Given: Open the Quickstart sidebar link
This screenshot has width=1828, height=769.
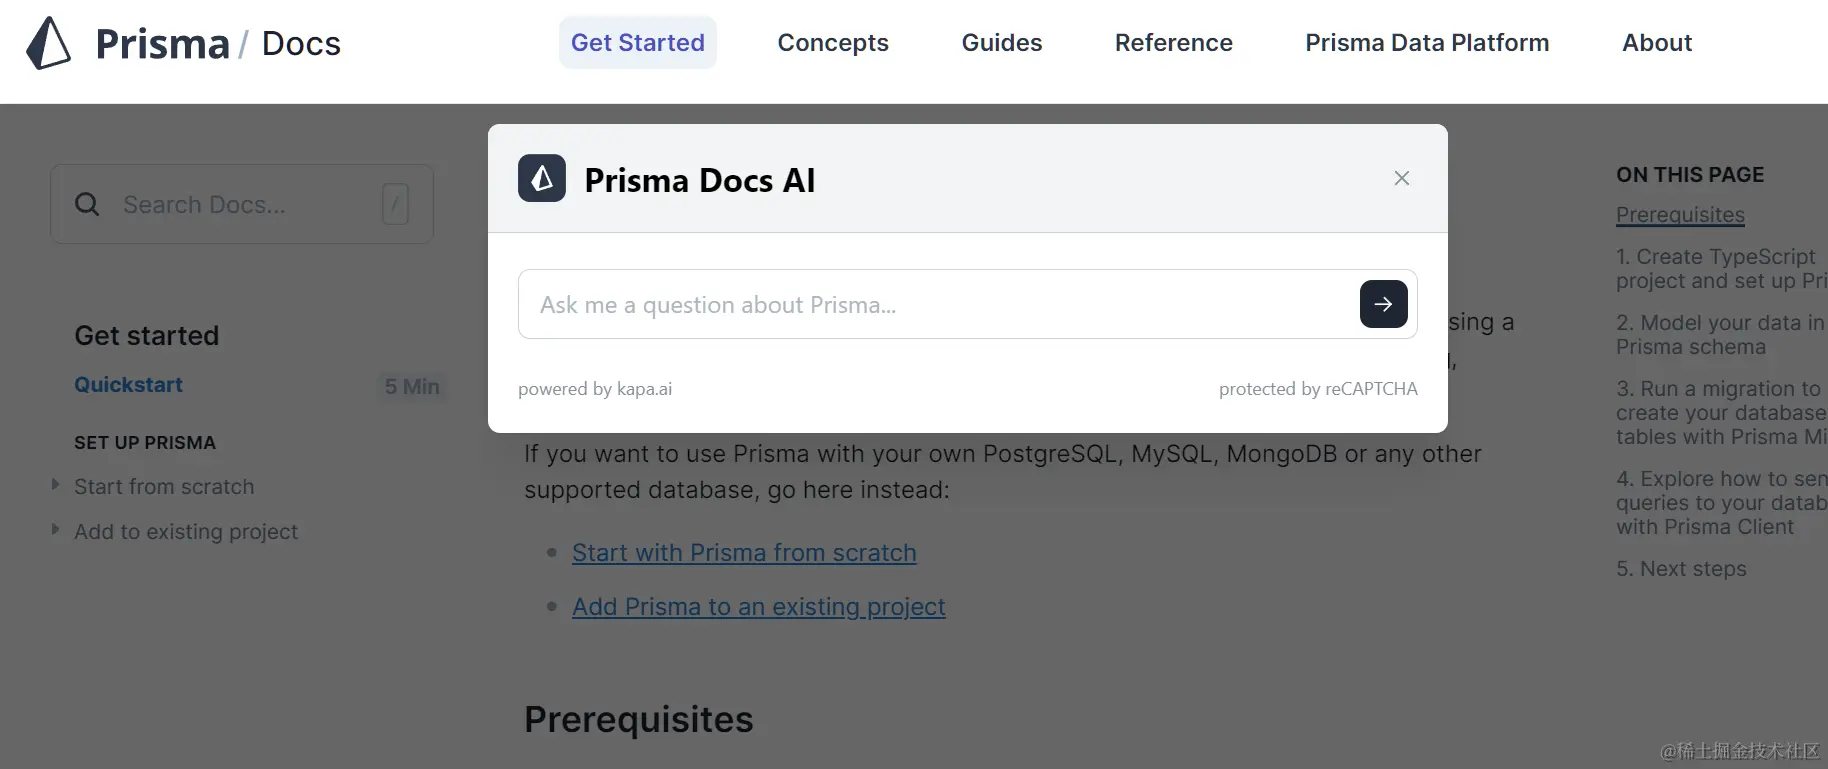Looking at the screenshot, I should point(129,385).
